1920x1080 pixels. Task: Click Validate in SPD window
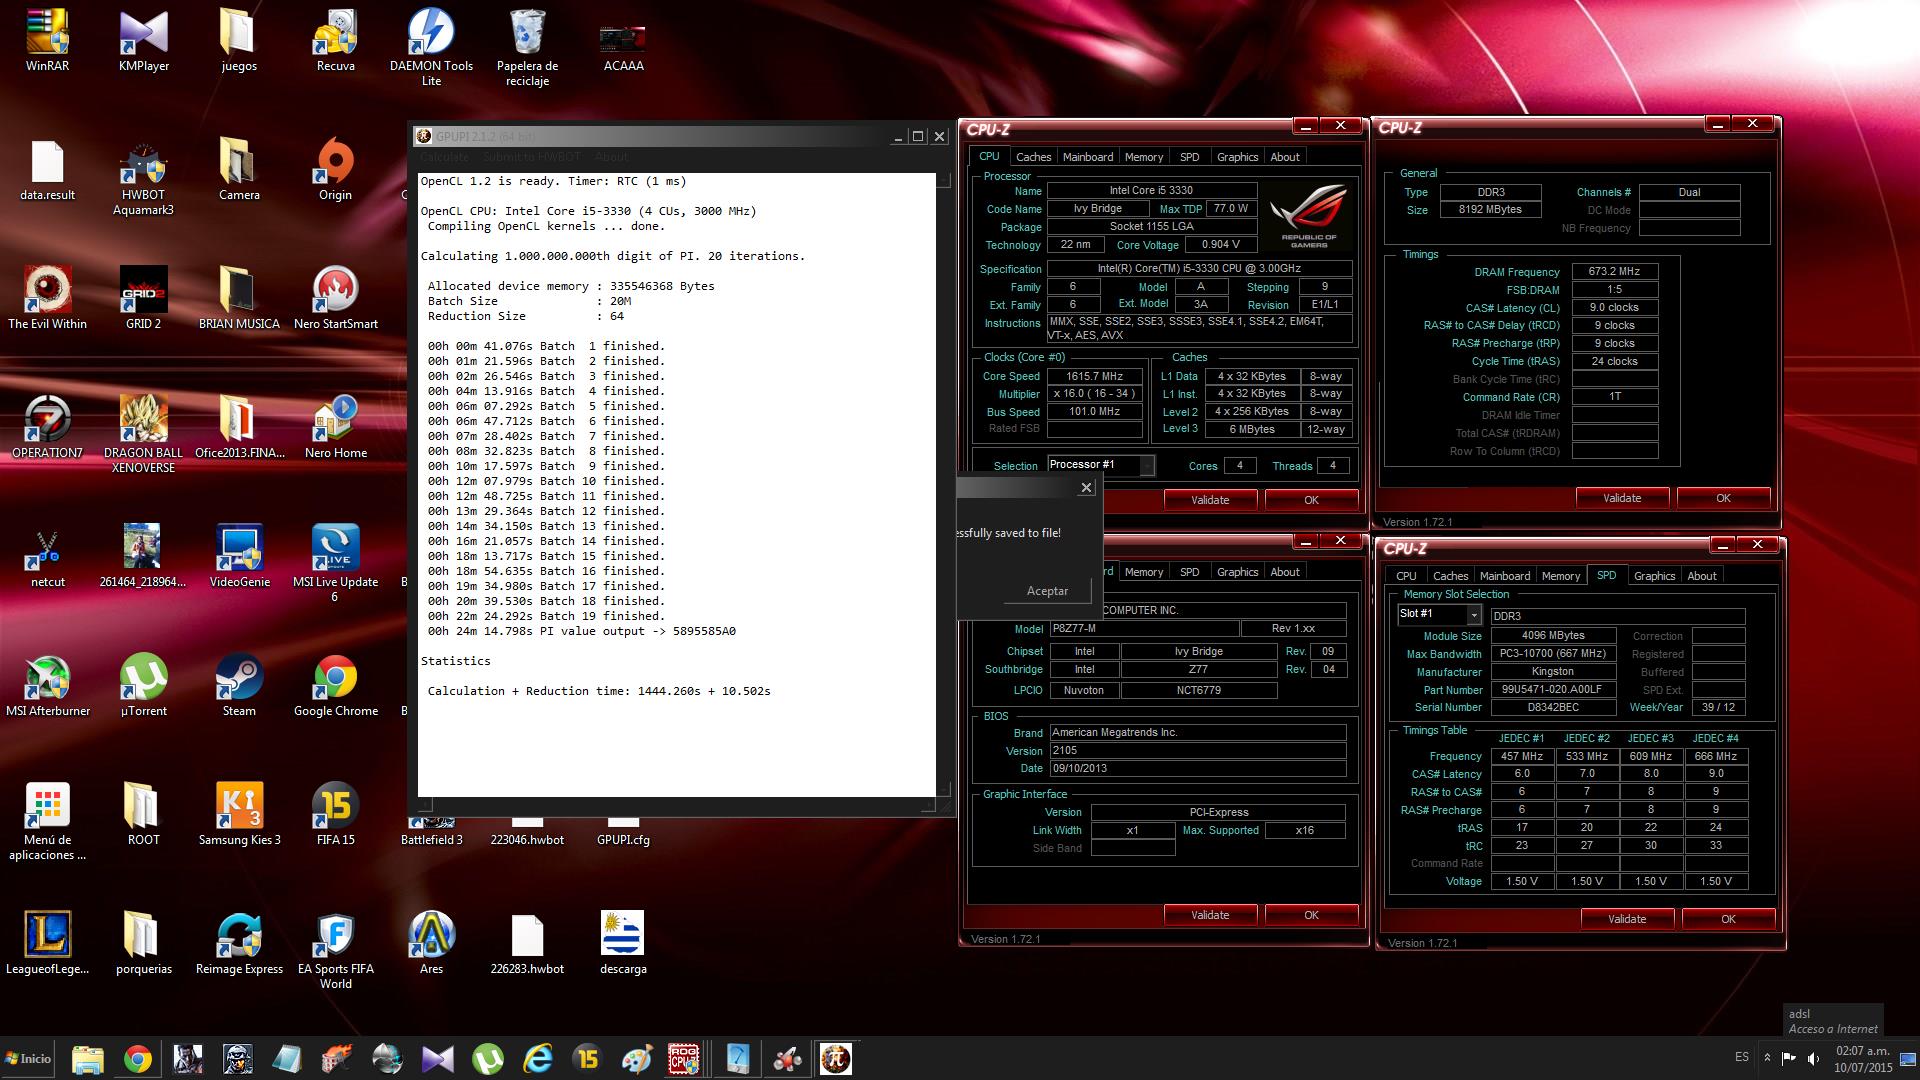coord(1627,919)
